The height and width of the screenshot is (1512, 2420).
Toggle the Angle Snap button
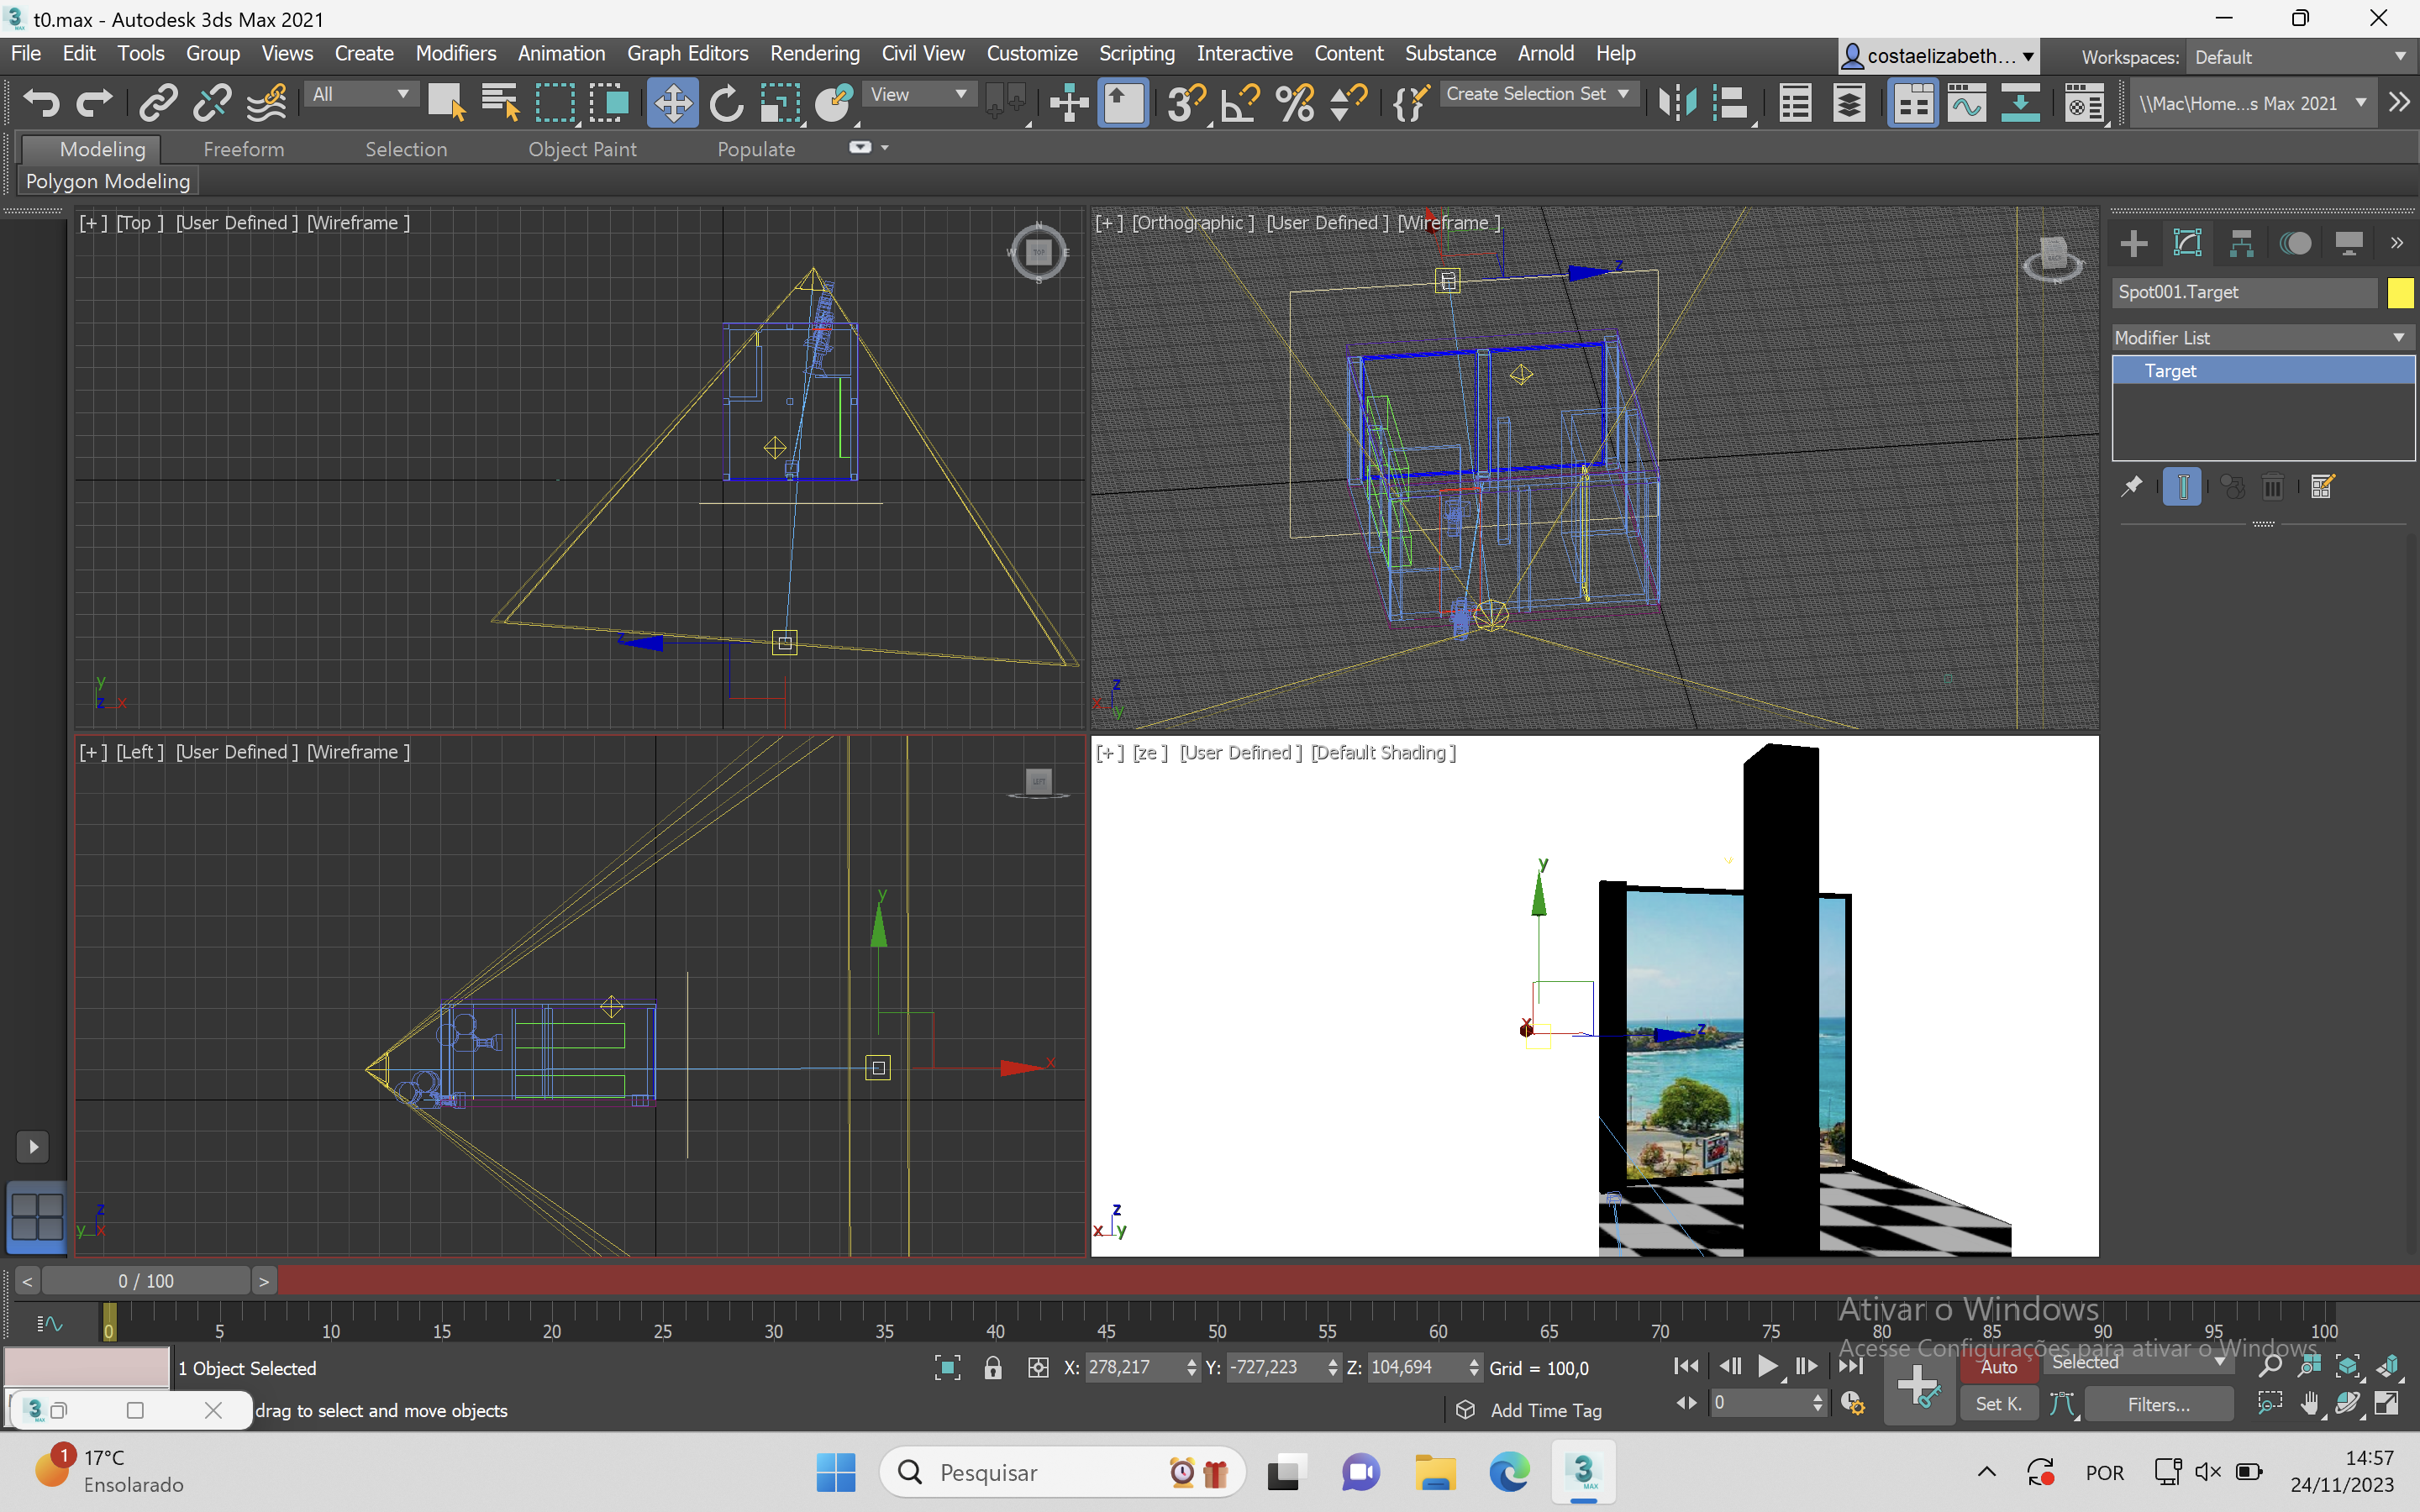(x=1241, y=103)
